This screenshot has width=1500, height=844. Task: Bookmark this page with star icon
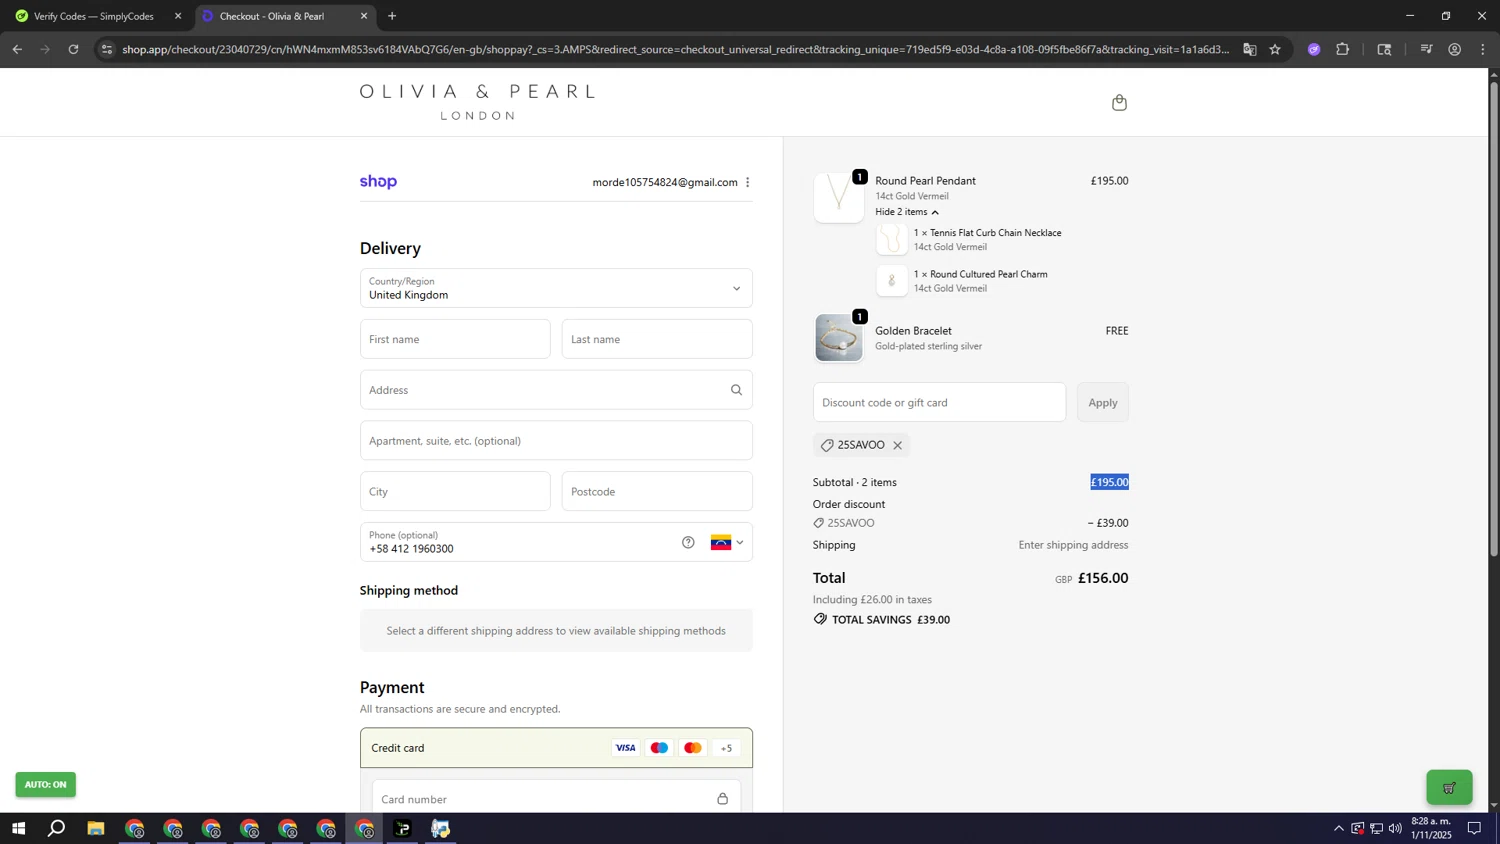[1275, 49]
